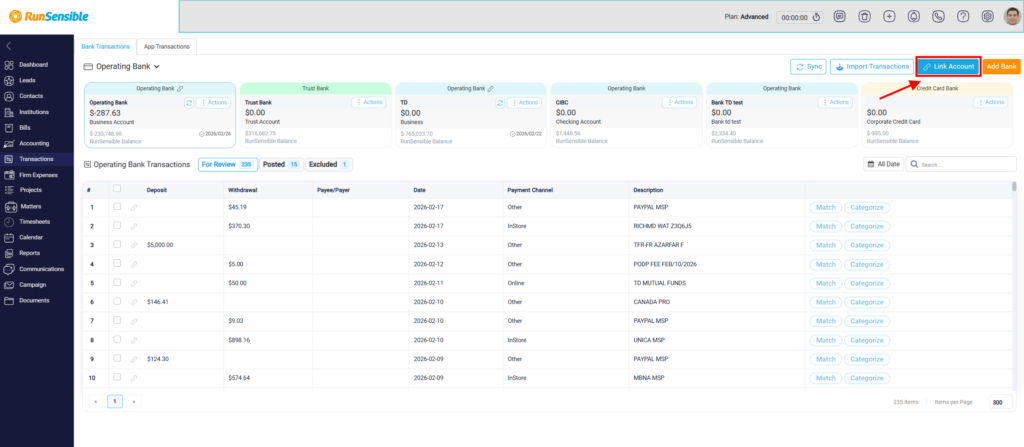
Task: Change items per page value 300
Action: pos(1000,403)
